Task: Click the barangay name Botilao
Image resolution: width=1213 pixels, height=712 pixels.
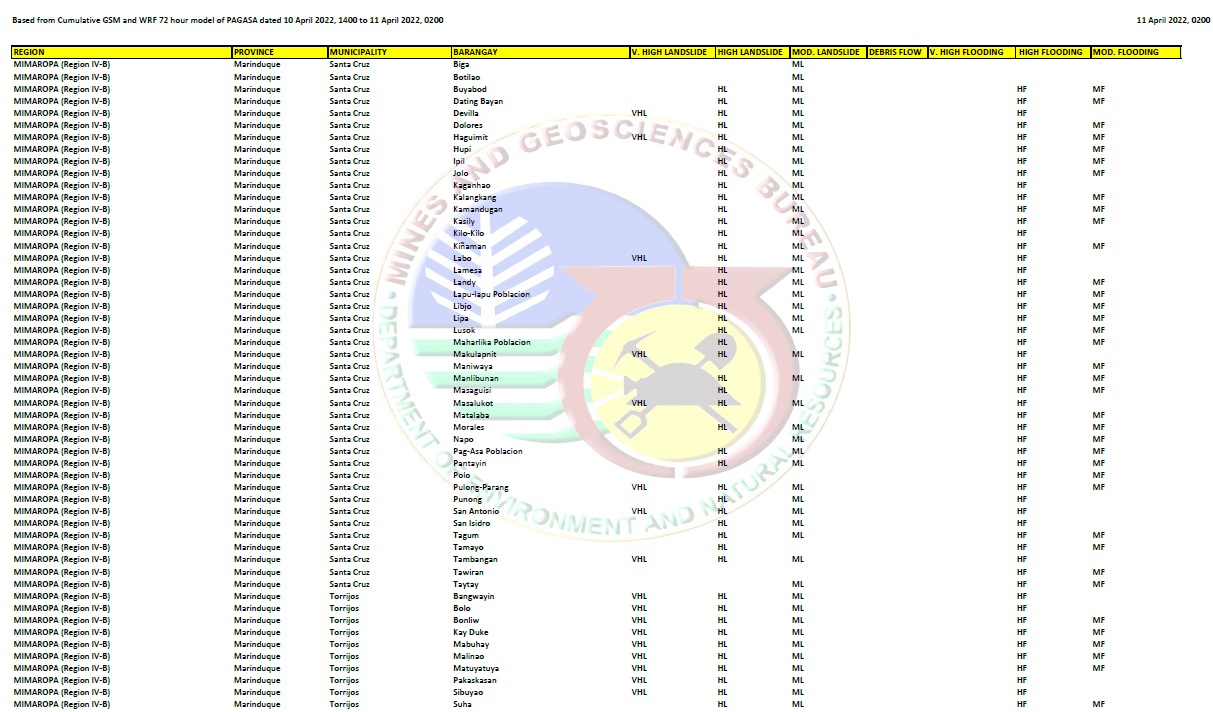Action: click(x=467, y=77)
